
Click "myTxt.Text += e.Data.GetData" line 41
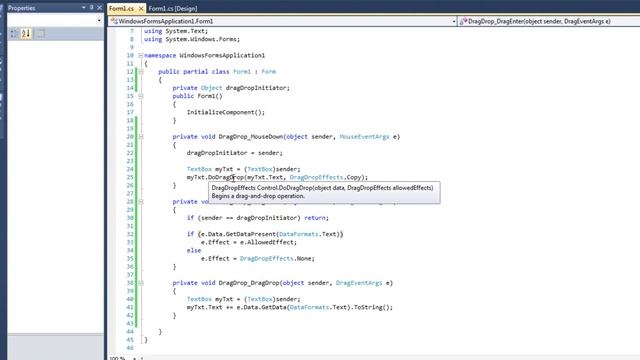coord(237,307)
